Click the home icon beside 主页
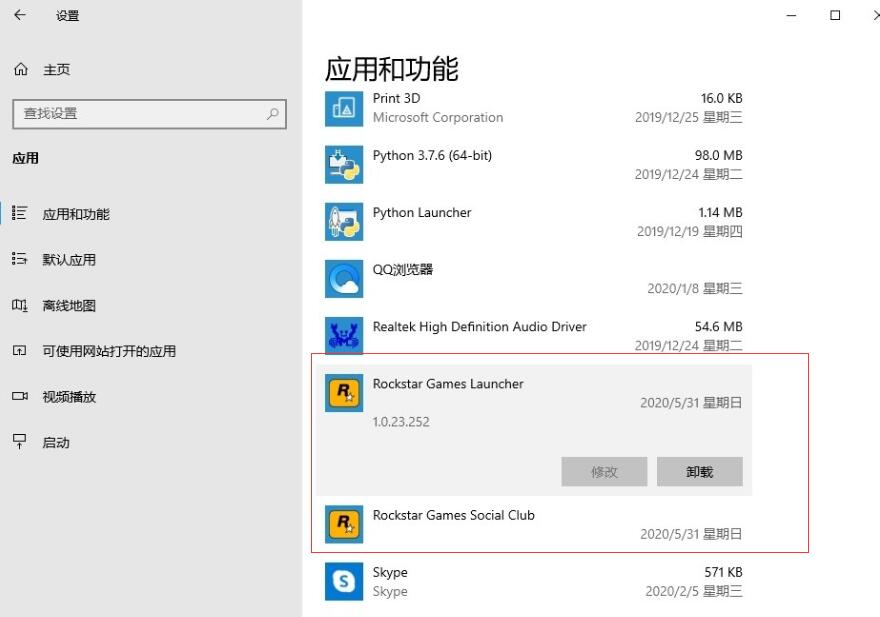 click(x=21, y=69)
